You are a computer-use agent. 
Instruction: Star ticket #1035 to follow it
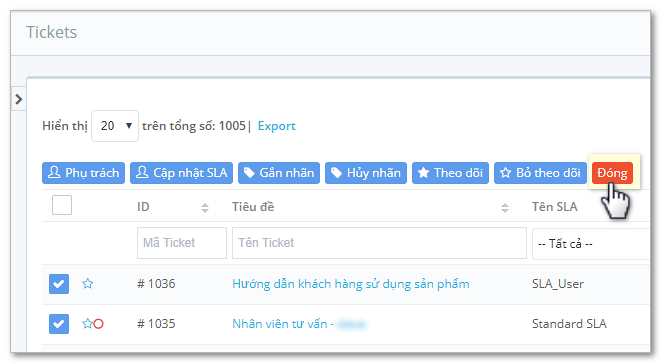[x=87, y=323]
